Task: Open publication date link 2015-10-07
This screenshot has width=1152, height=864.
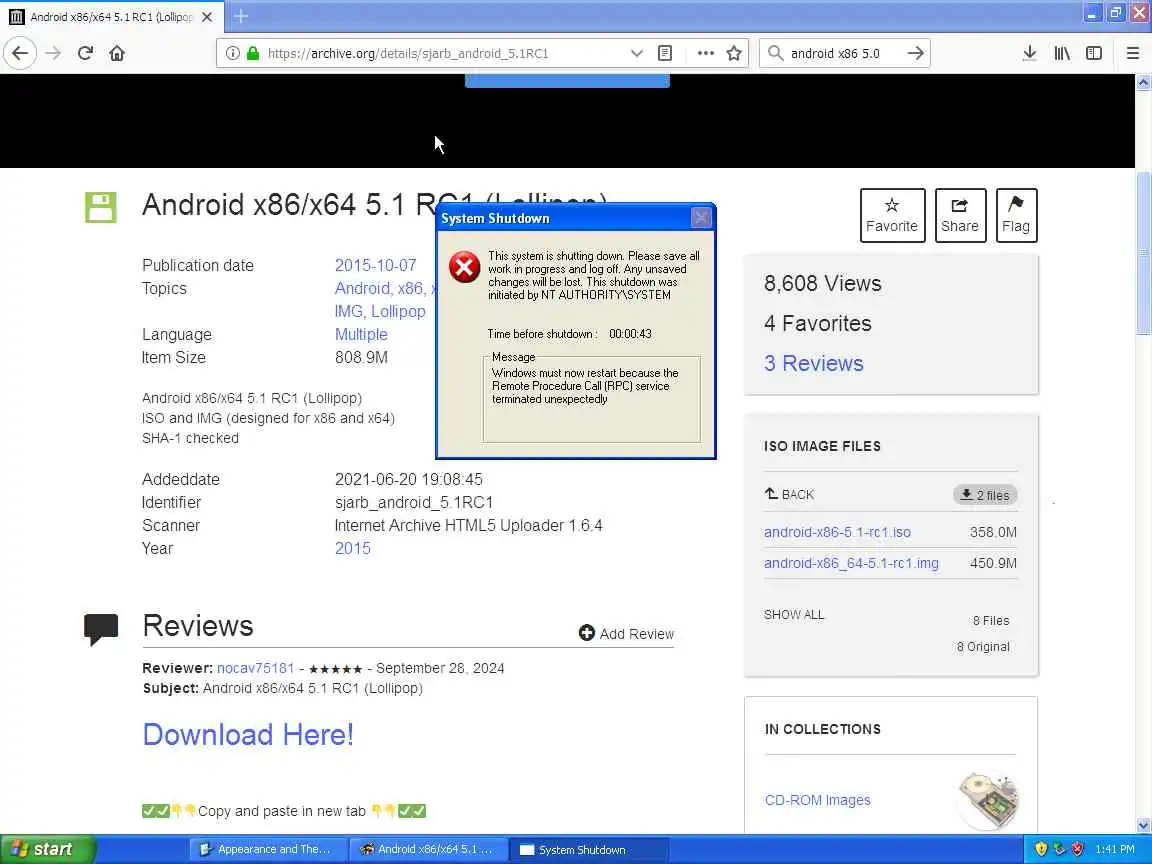Action: 375,265
